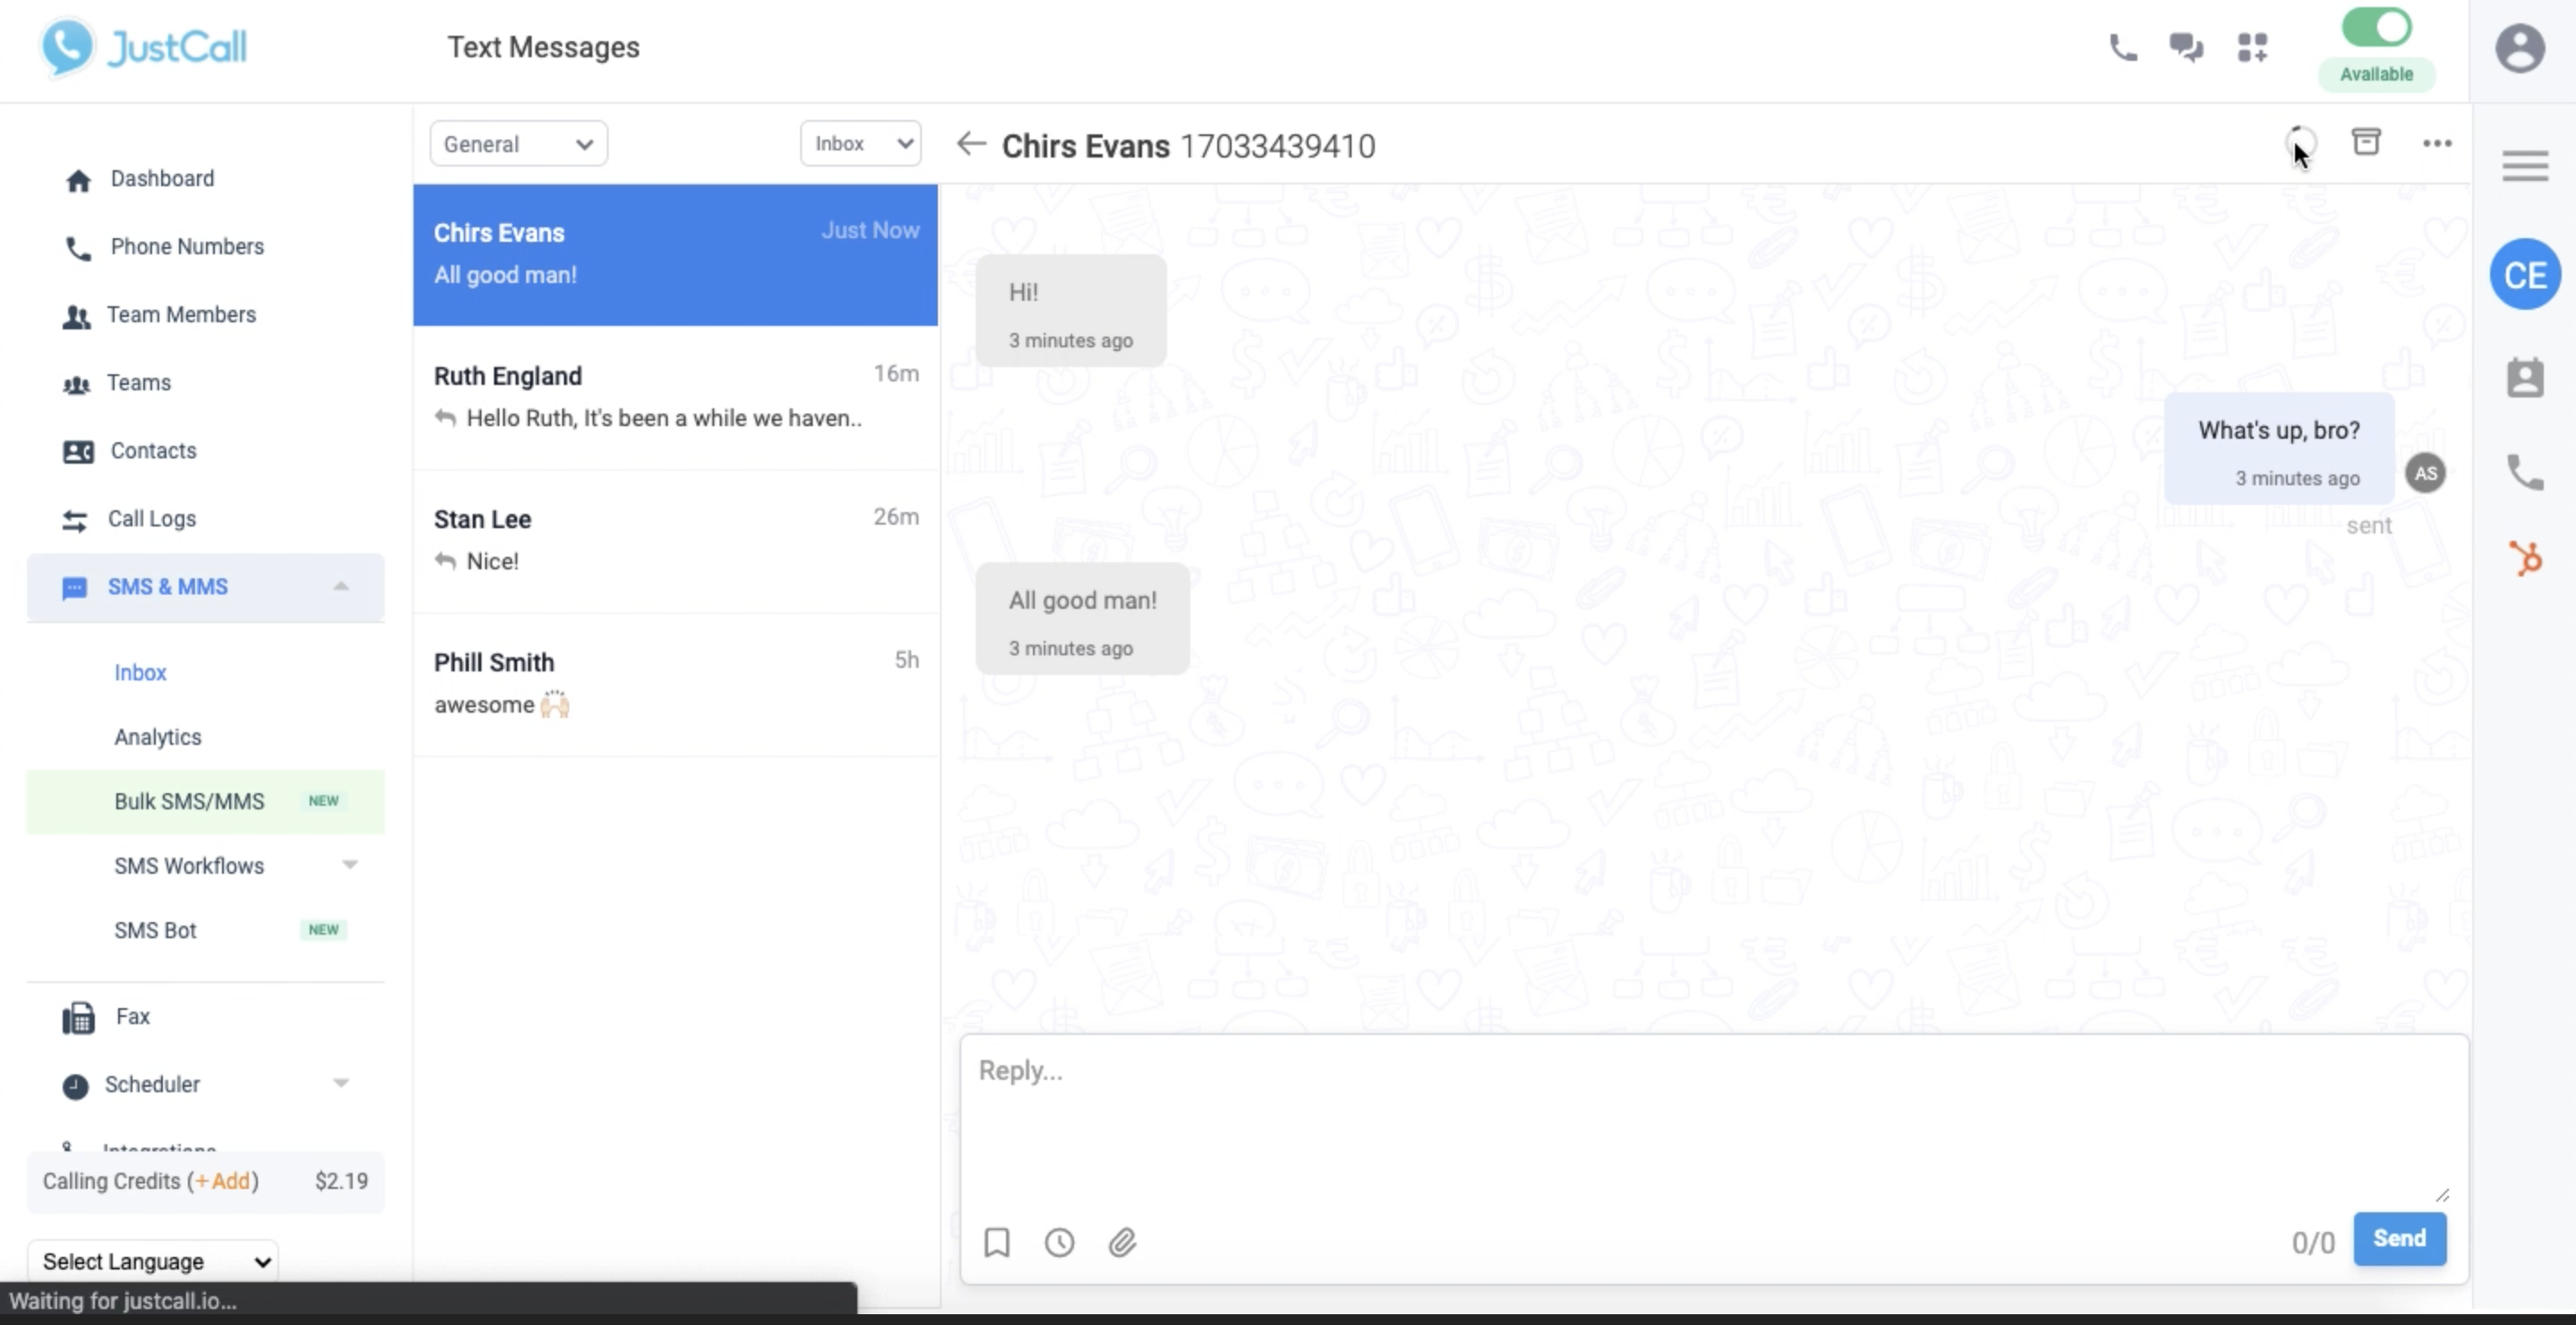Expand the SMS Workflows submenu arrow
Image resolution: width=2576 pixels, height=1325 pixels.
[x=349, y=864]
